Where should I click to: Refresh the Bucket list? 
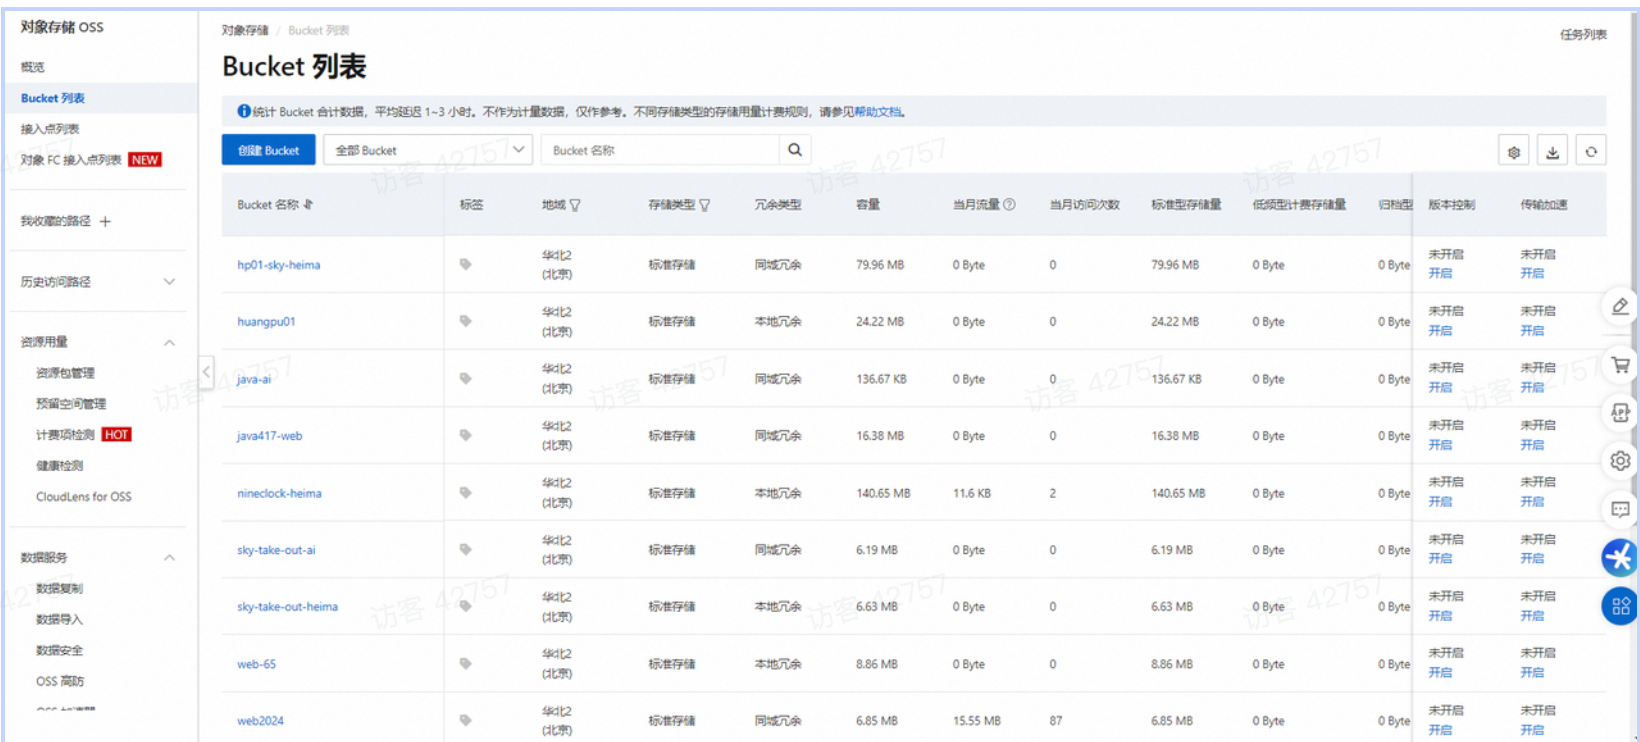[1590, 152]
